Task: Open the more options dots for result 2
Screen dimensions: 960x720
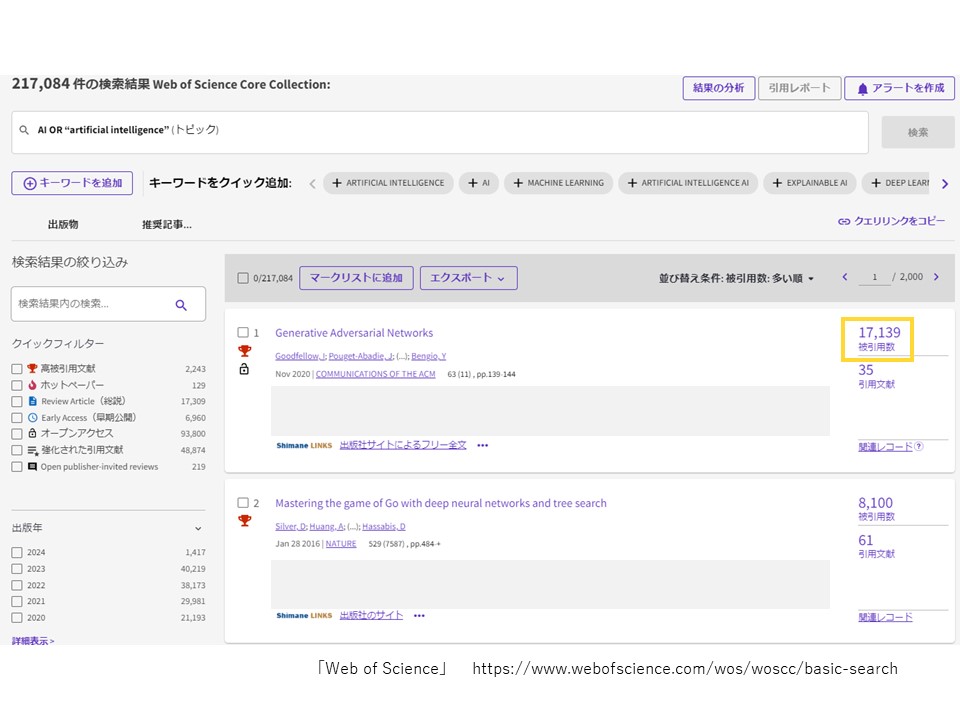Action: [x=419, y=616]
